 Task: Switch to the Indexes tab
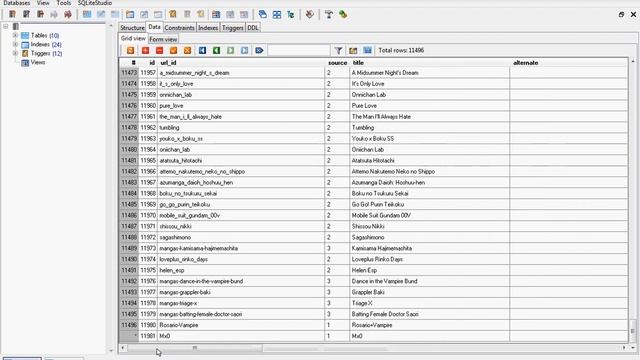[208, 28]
